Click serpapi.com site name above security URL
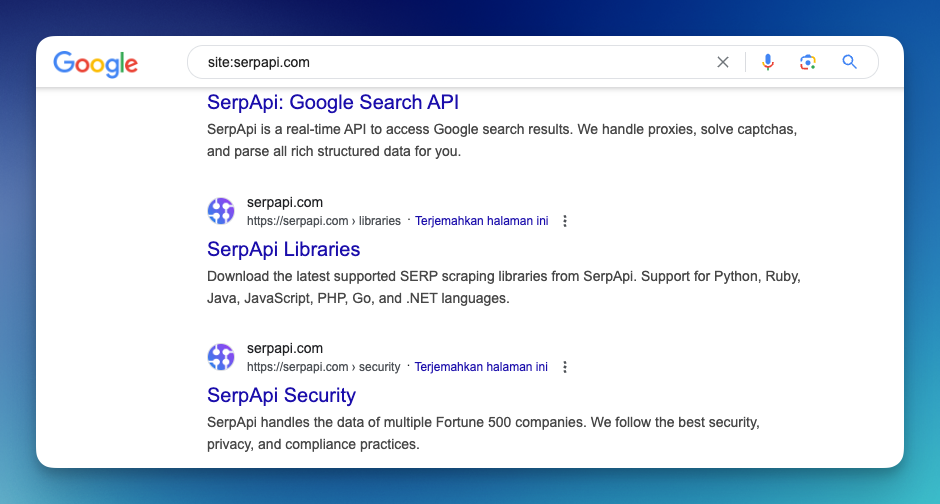Screen dimensions: 940x504 tap(285, 349)
